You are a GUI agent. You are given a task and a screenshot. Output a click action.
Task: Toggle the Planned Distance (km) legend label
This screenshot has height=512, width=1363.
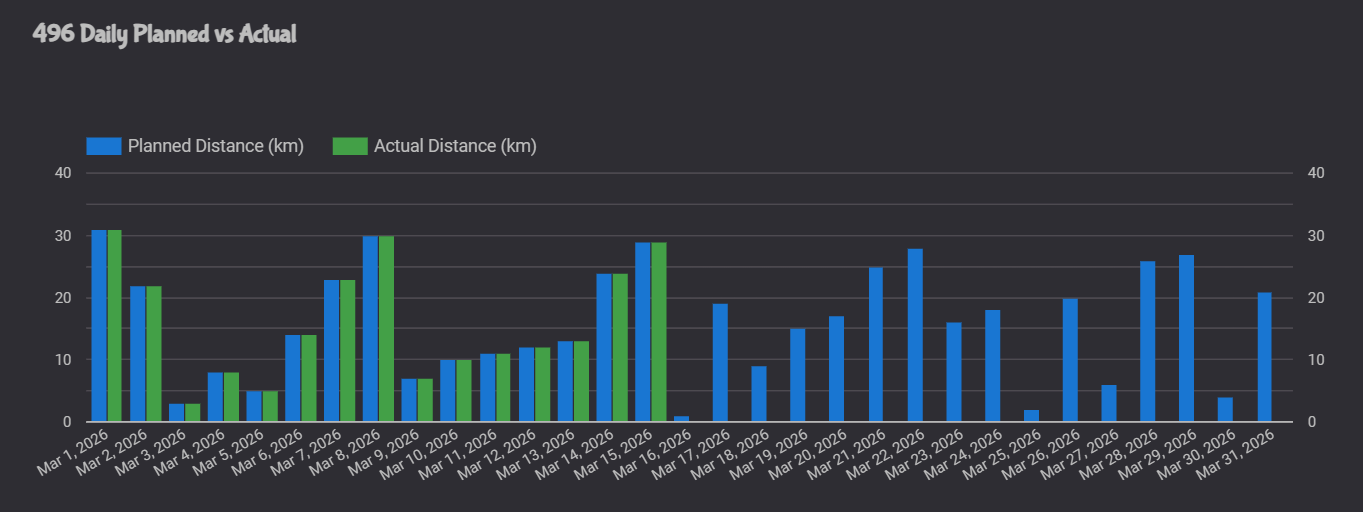click(215, 146)
